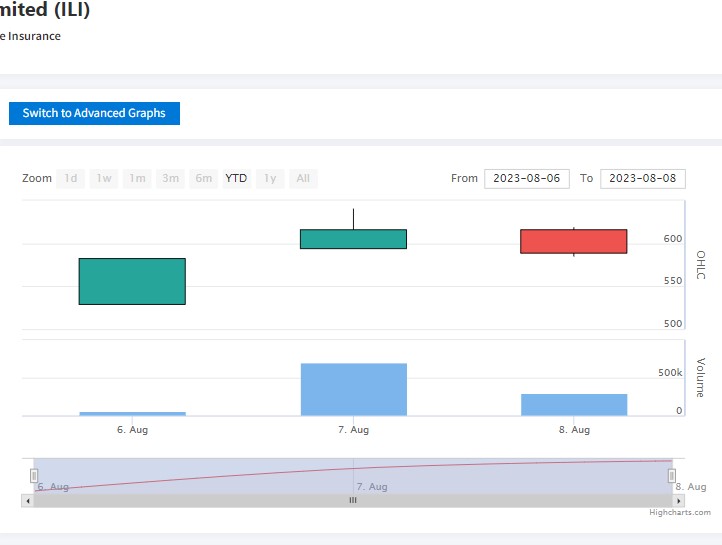Image resolution: width=722 pixels, height=545 pixels.
Task: Click the To date field
Action: [x=642, y=179]
